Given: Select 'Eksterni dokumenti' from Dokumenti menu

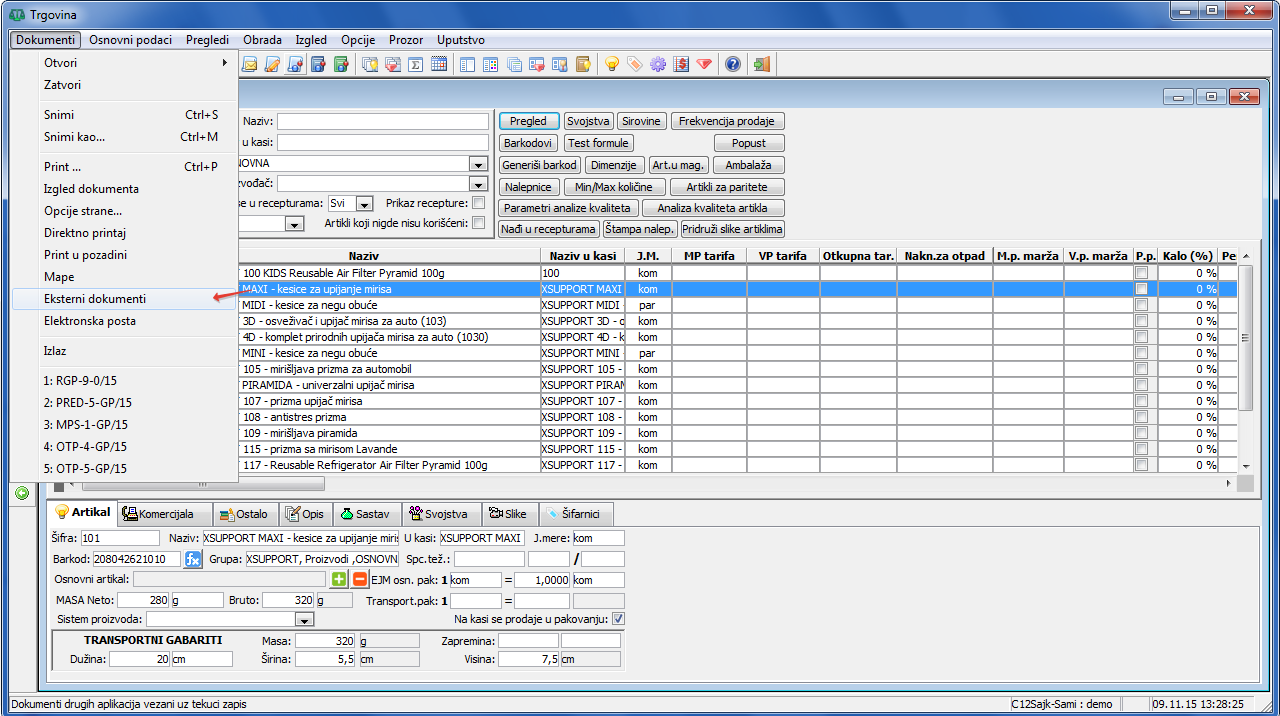Looking at the screenshot, I should [x=95, y=299].
